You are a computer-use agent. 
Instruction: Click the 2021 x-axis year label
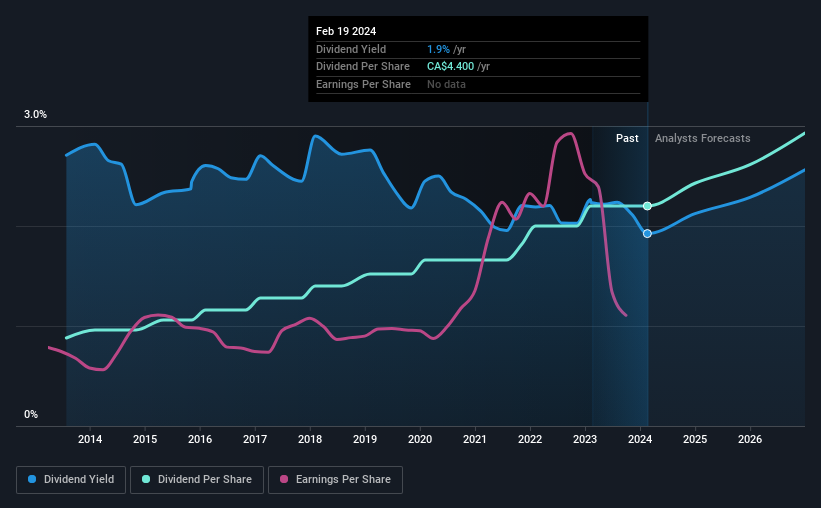point(475,439)
